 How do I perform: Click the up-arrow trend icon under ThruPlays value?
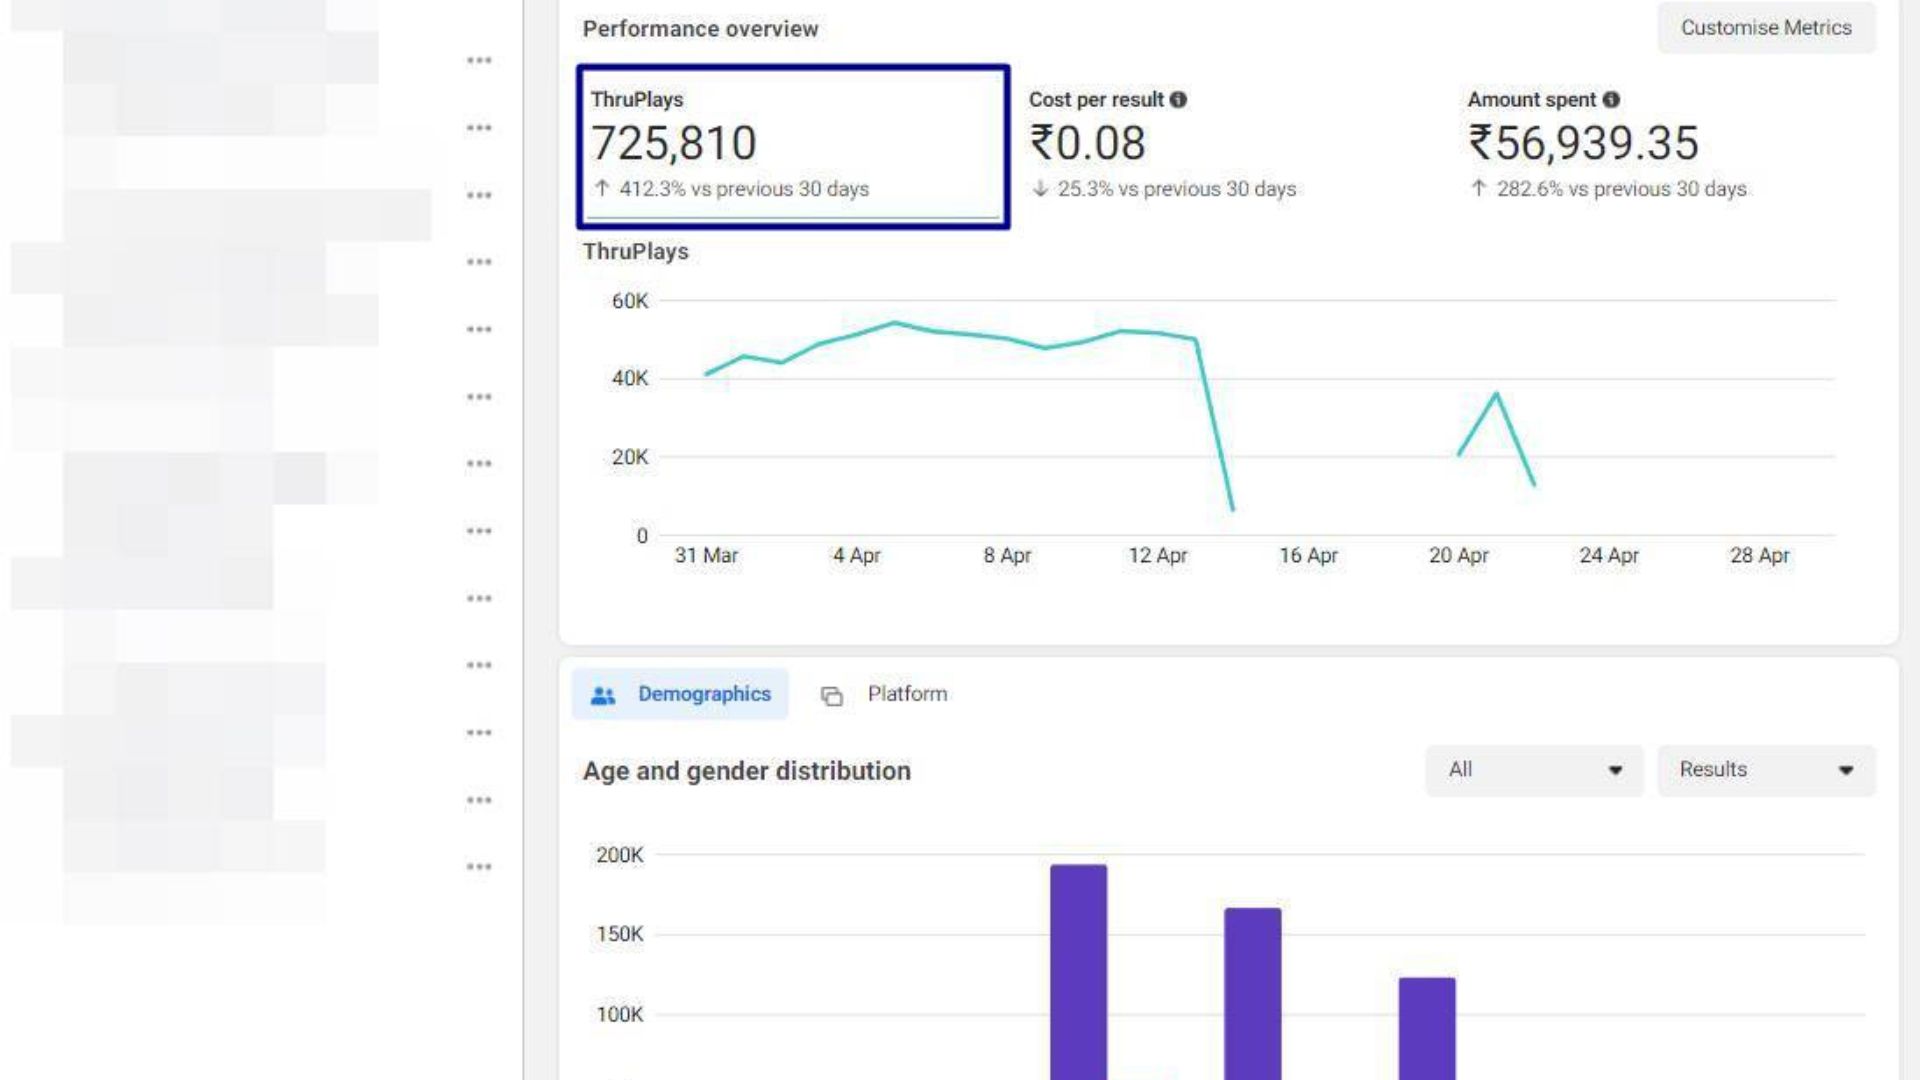(602, 188)
